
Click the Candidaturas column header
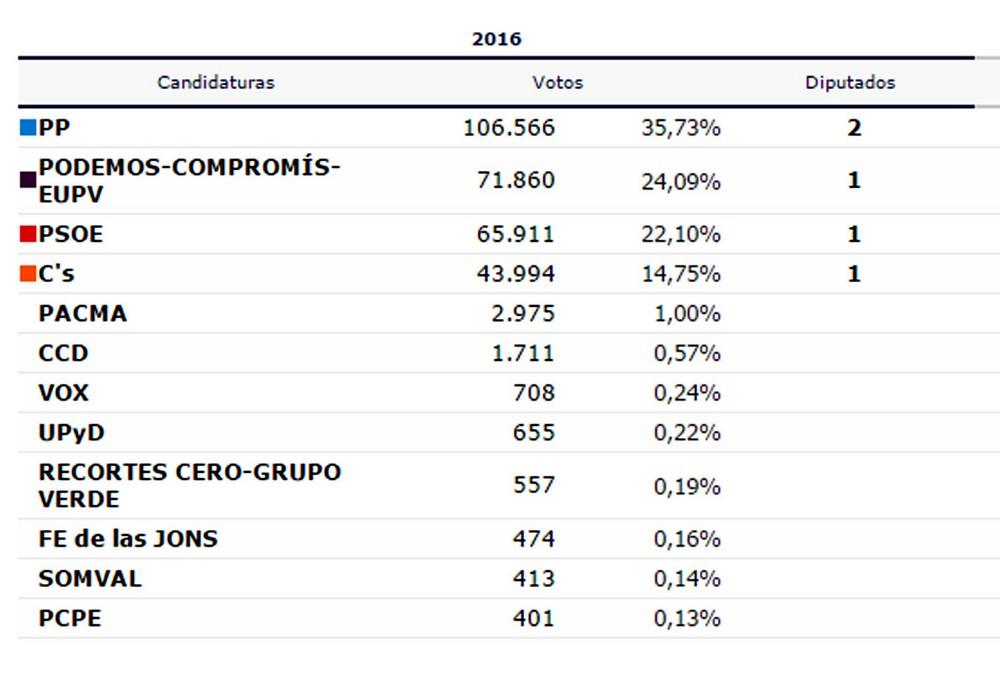pos(216,83)
